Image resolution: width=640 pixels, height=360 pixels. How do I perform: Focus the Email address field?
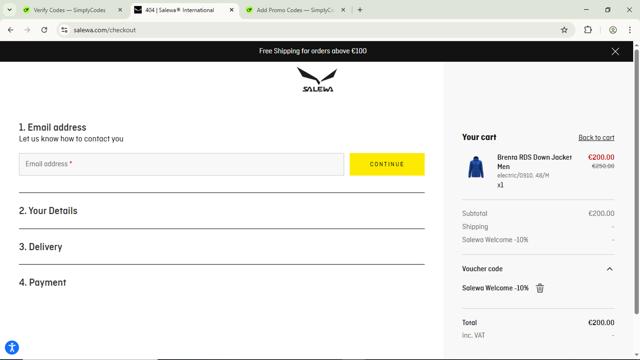tap(181, 164)
